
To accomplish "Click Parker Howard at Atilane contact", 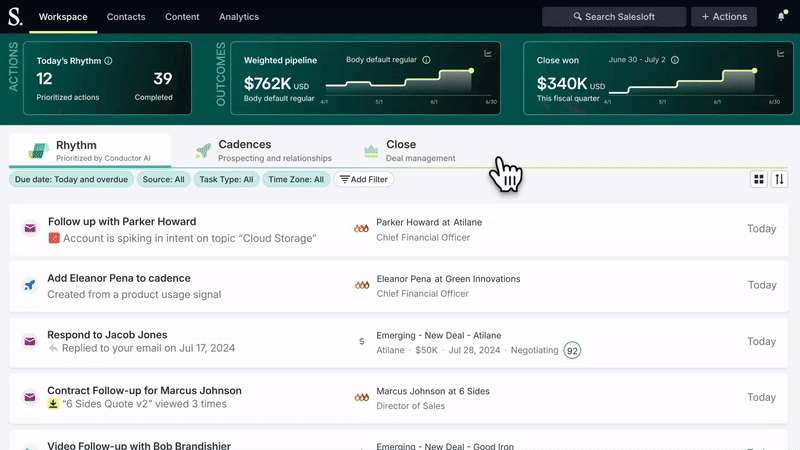I will tap(429, 222).
